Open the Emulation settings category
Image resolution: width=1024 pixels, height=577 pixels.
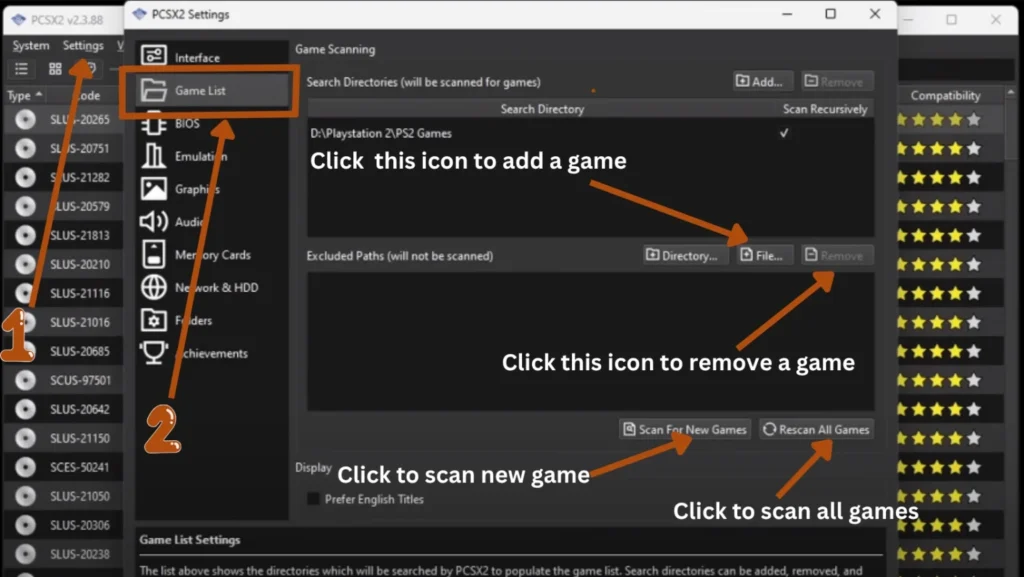point(212,156)
